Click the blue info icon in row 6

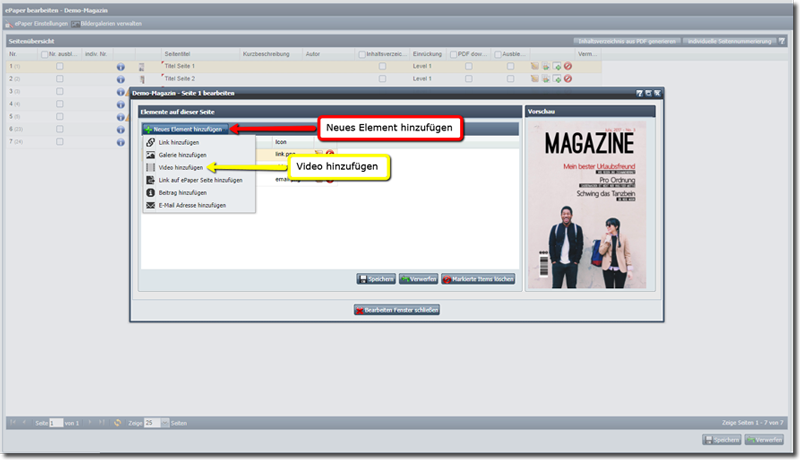click(120, 130)
